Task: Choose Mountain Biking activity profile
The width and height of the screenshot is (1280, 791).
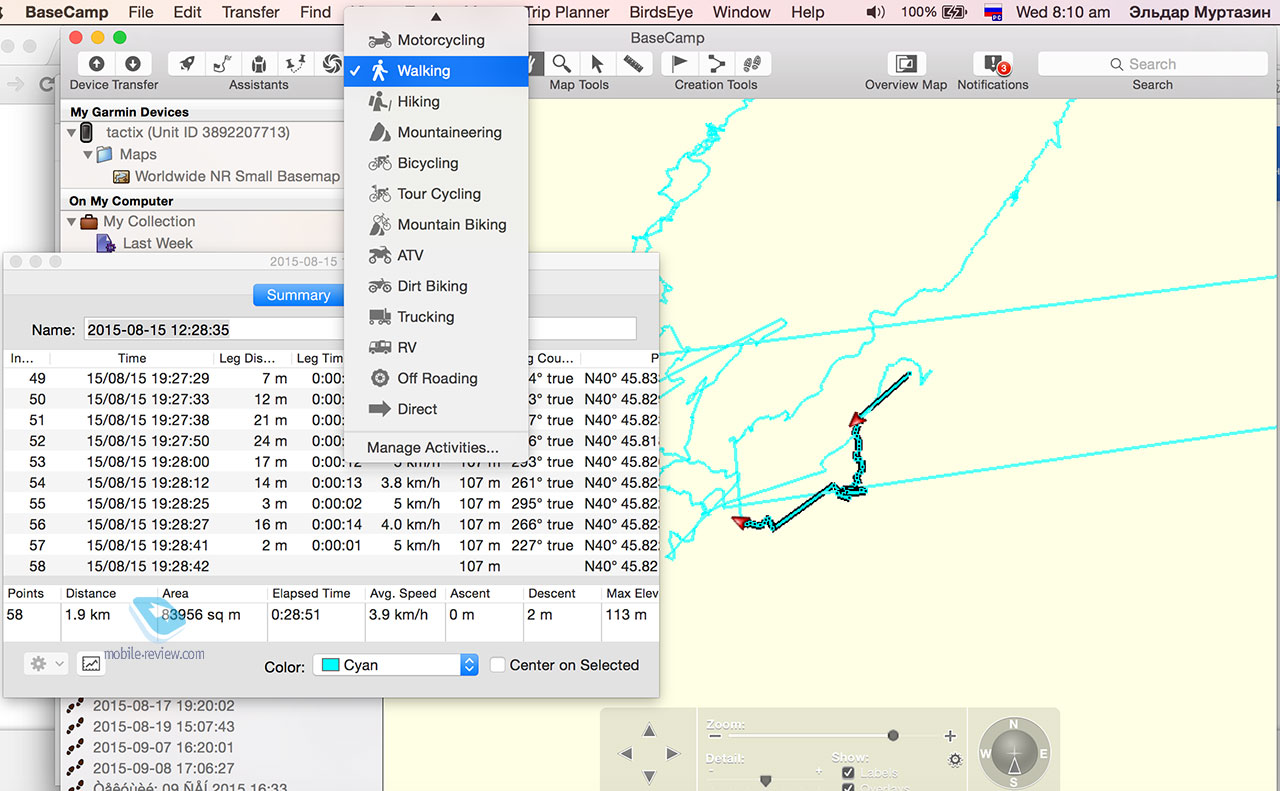Action: (435, 224)
